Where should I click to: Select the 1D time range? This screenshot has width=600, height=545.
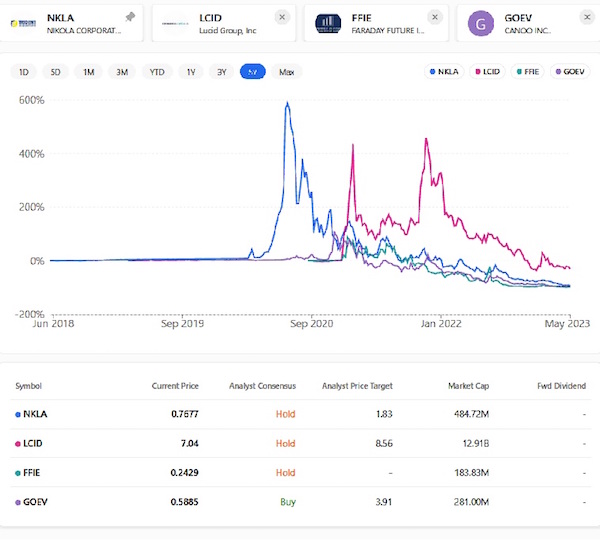click(24, 72)
